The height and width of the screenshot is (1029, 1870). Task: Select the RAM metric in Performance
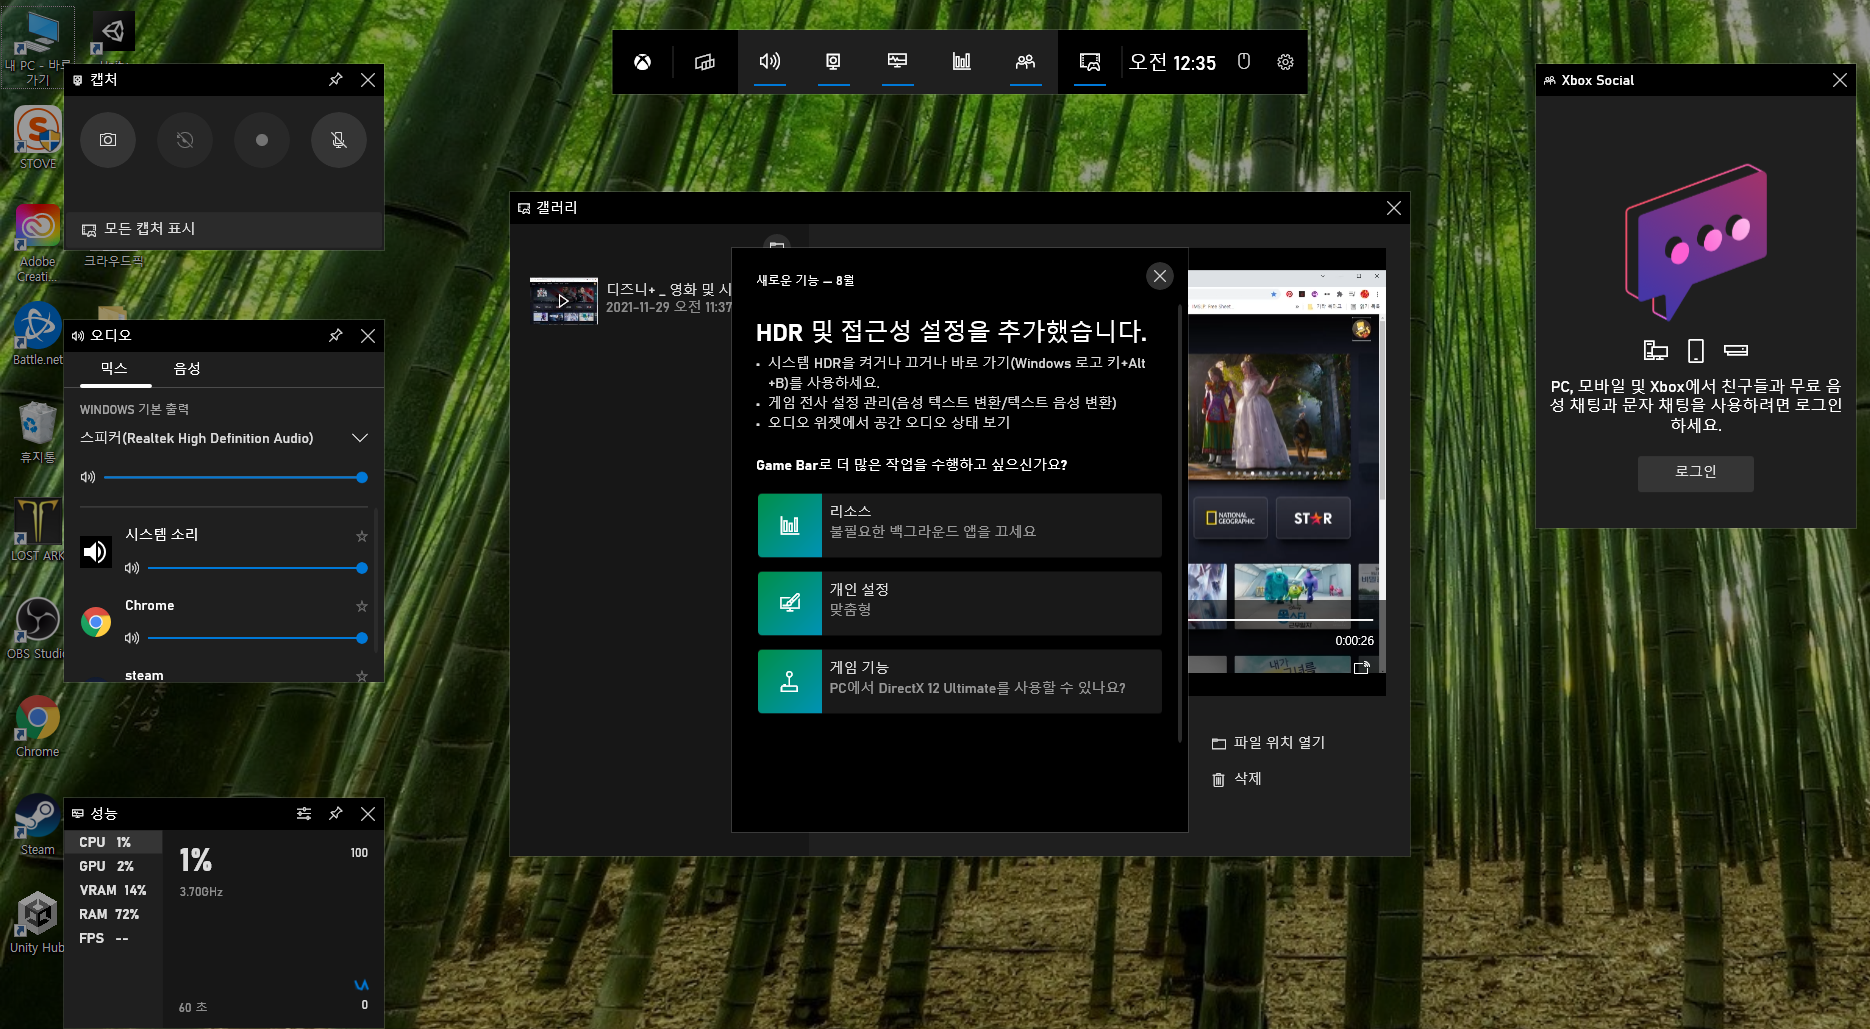113,915
